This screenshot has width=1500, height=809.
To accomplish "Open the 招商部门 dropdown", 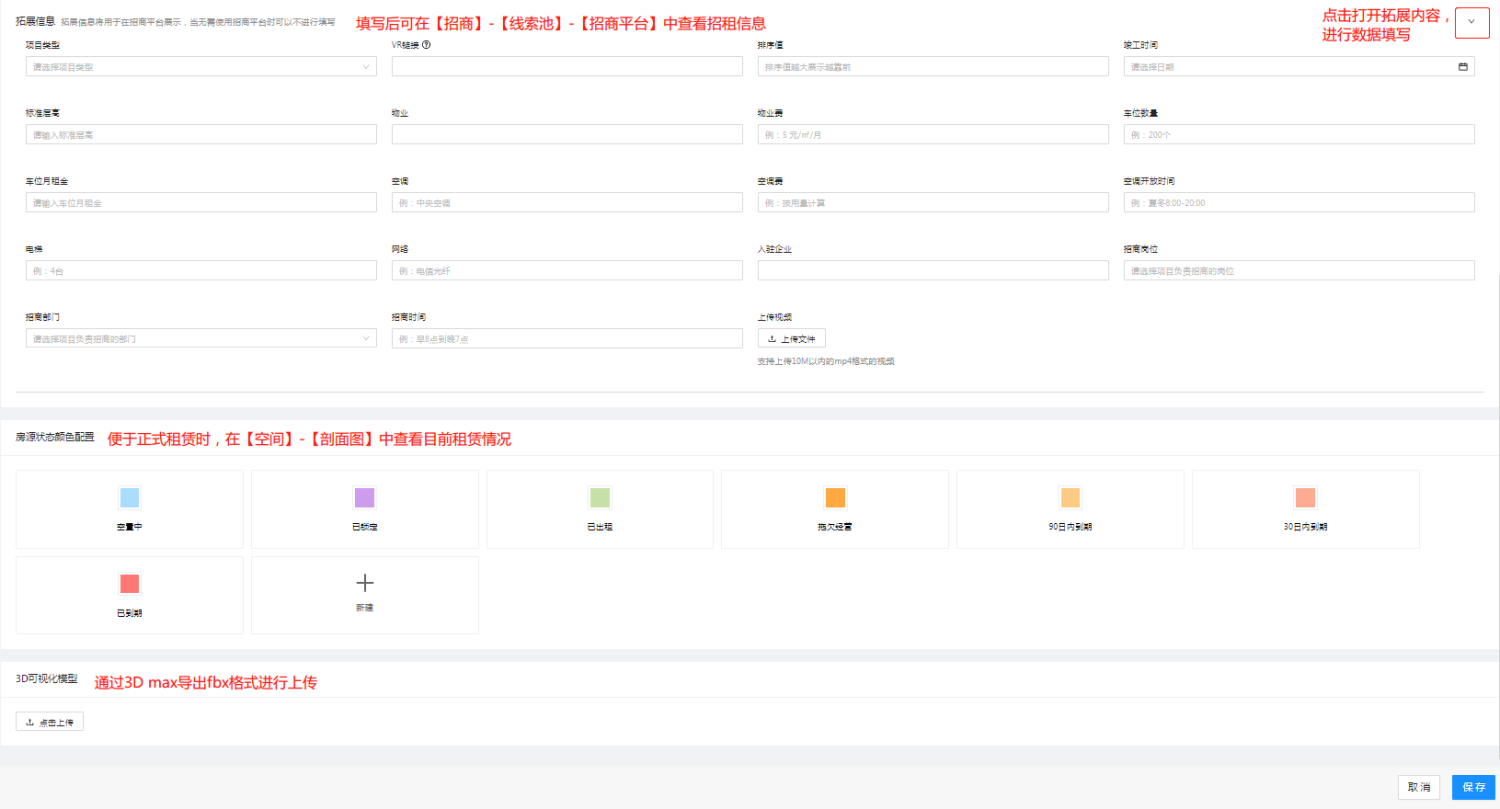I will (x=201, y=339).
